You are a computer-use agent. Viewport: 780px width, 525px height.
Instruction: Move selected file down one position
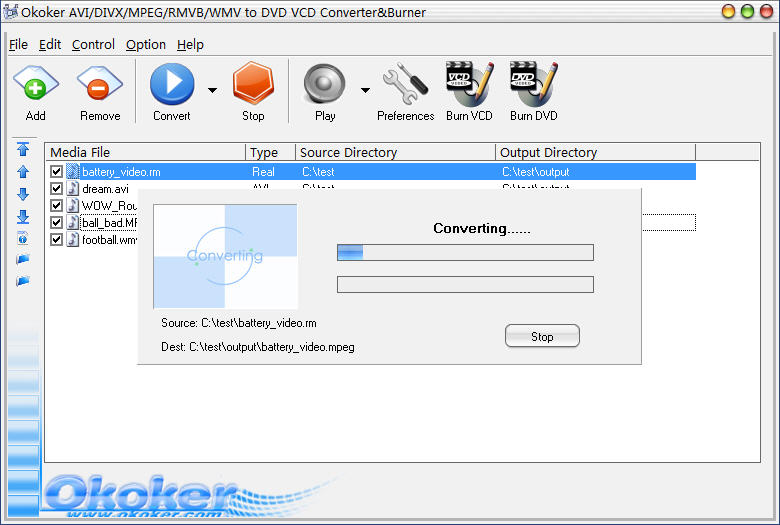[23, 194]
